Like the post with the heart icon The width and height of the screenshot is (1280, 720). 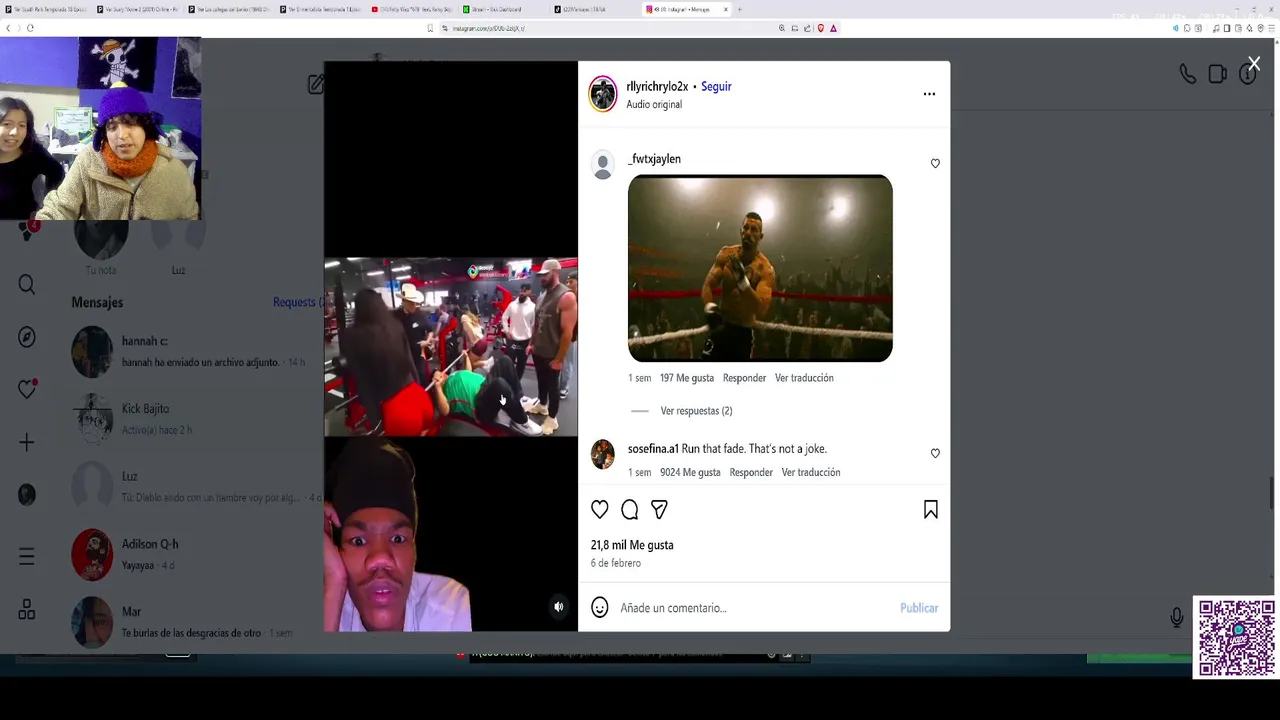tap(600, 510)
